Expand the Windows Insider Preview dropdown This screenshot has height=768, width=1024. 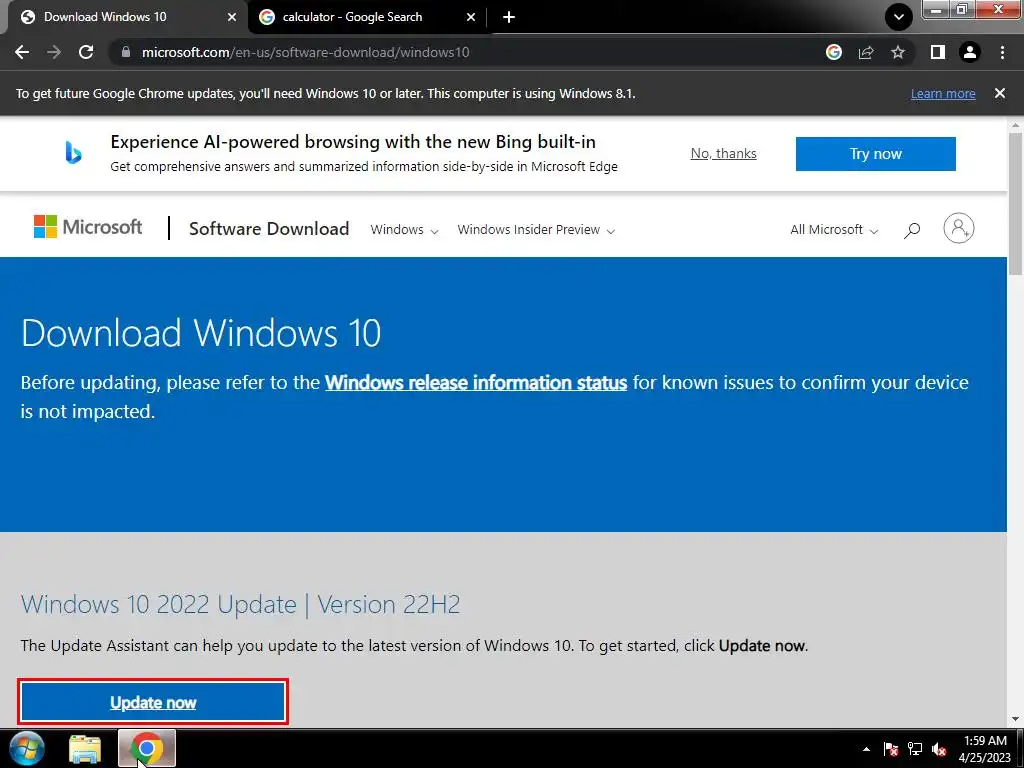(536, 230)
